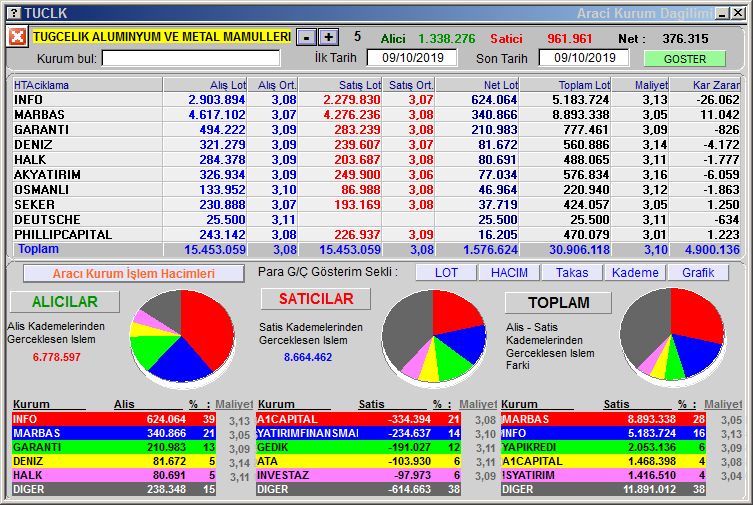This screenshot has height=505, width=753.
Task: Click the ALICILAR pie chart
Action: (181, 338)
